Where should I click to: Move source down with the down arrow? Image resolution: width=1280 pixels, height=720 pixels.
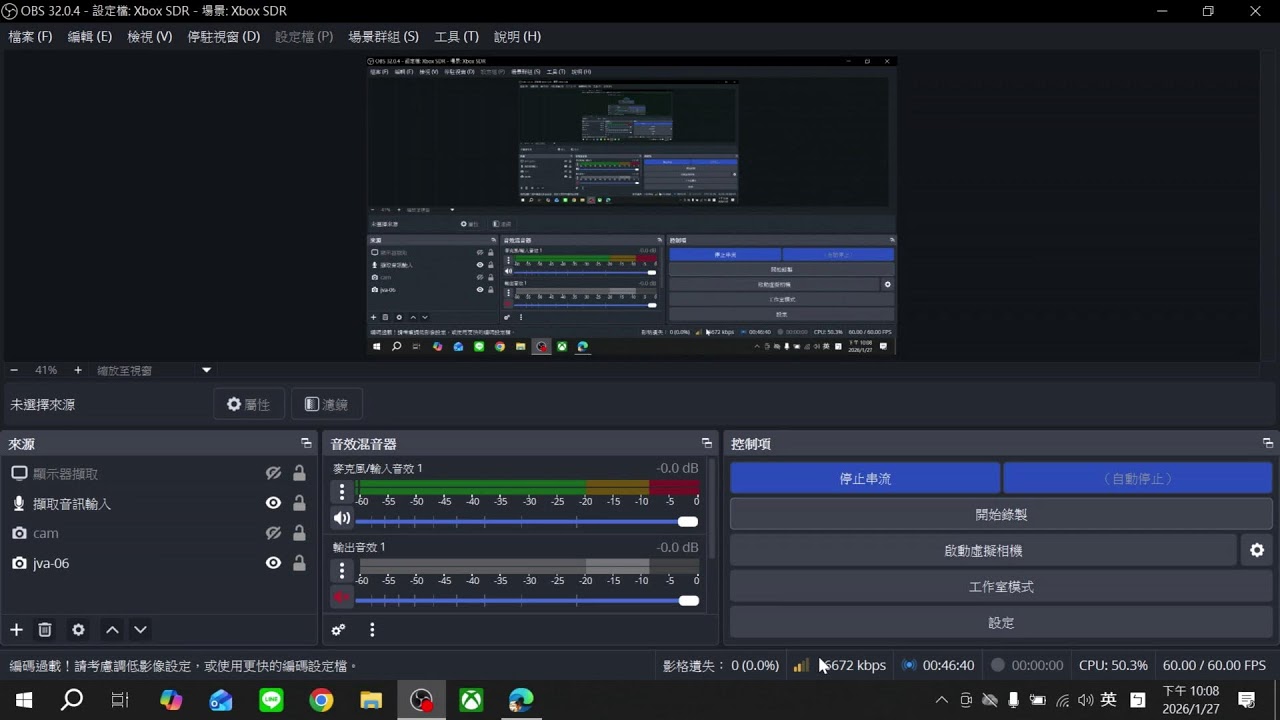click(140, 630)
